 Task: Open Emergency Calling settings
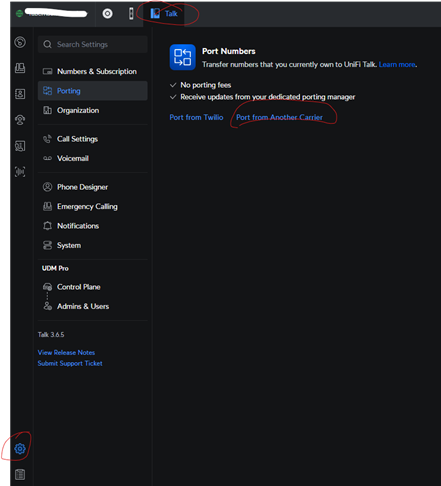tap(93, 206)
